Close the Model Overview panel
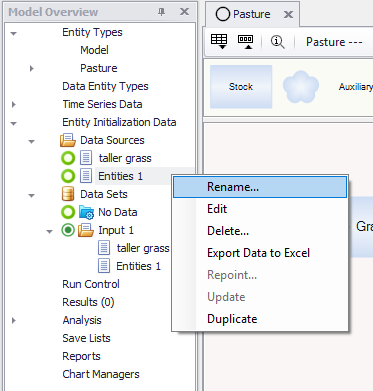 pyautogui.click(x=184, y=12)
